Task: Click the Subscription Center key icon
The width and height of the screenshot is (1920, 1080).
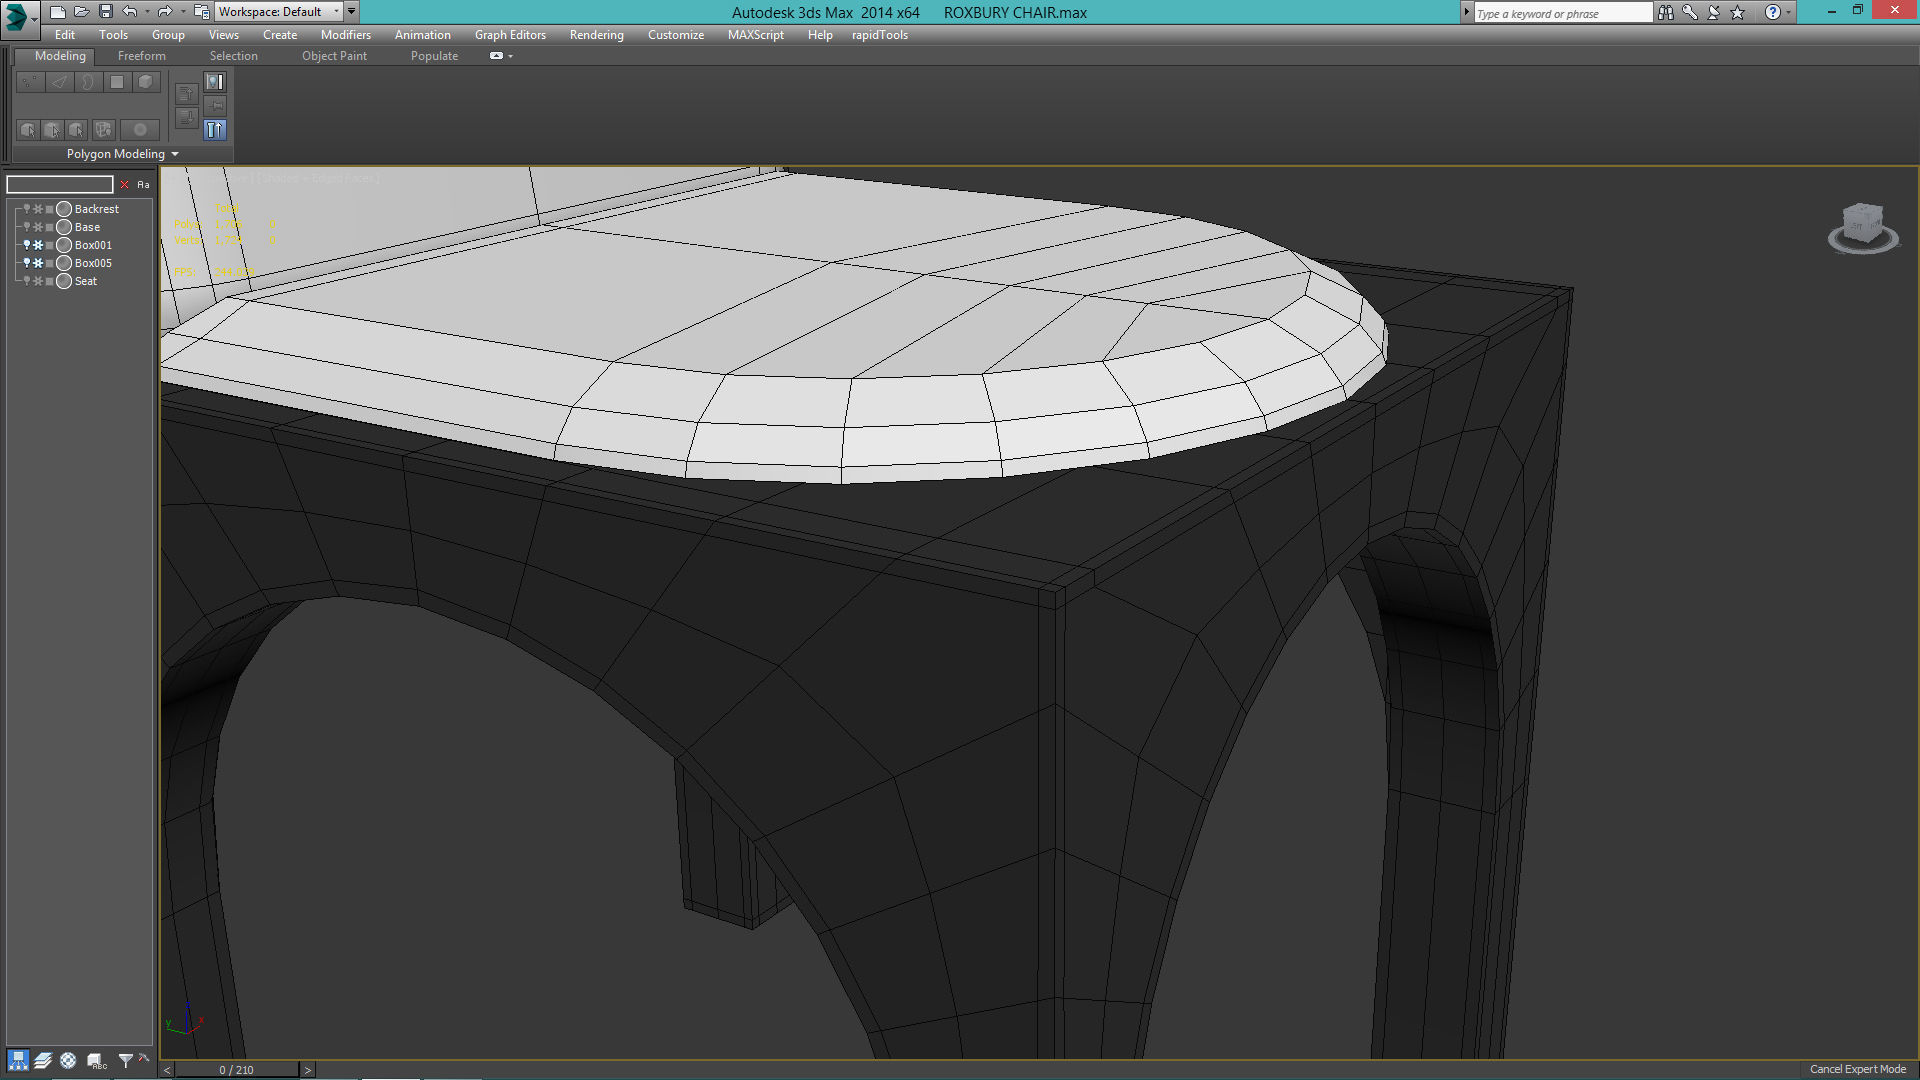Action: 1689,12
